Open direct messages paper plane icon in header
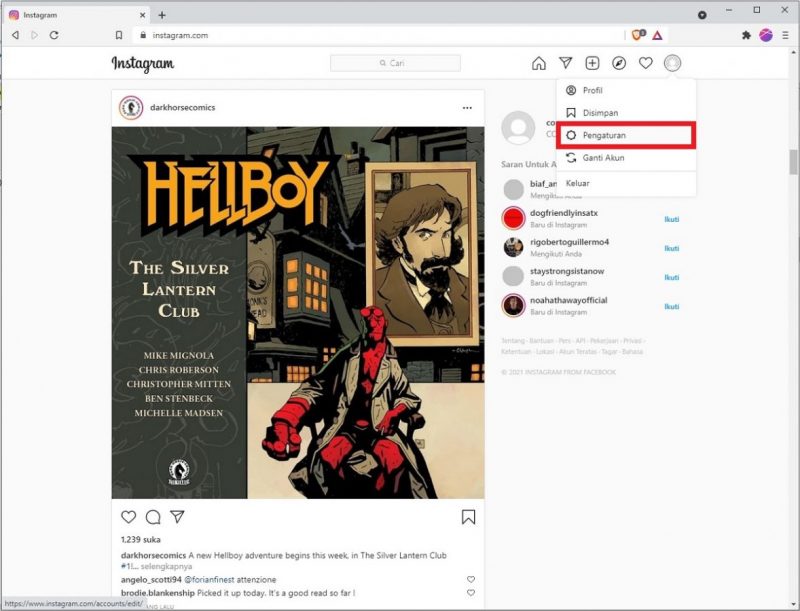Viewport: 800px width, 611px height. coord(565,63)
